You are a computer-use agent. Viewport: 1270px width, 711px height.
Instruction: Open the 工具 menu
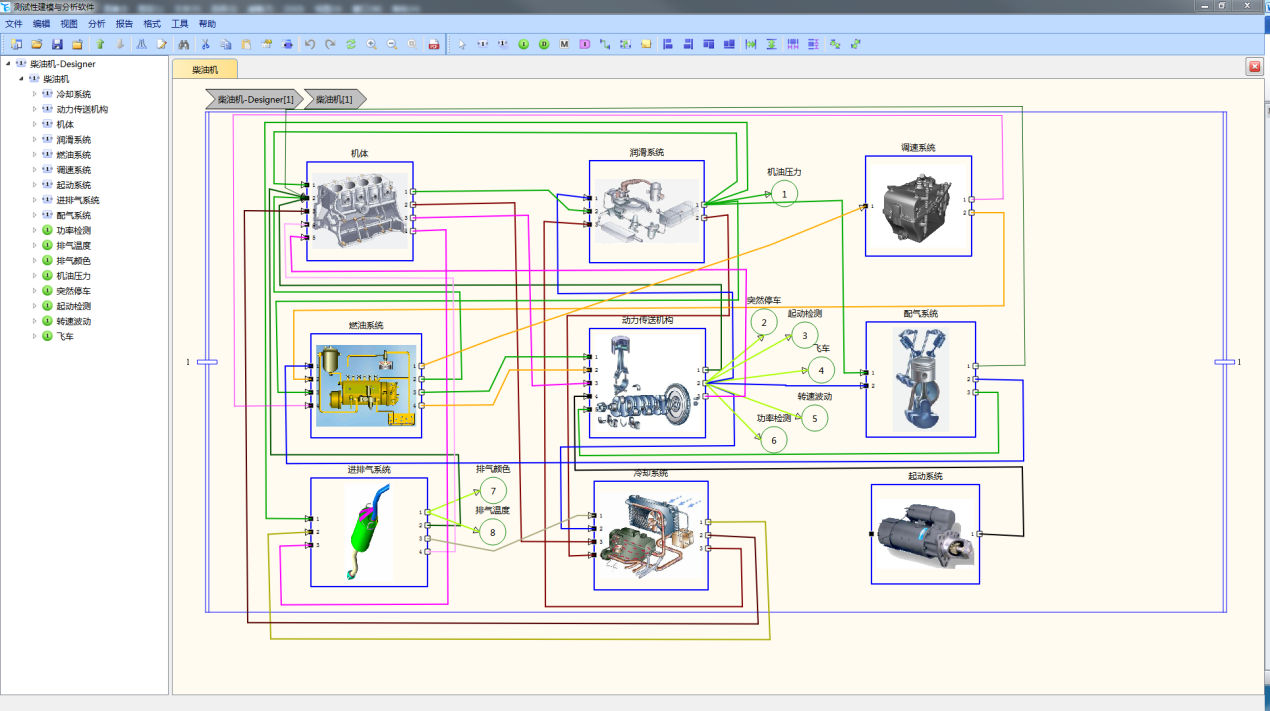click(x=180, y=23)
